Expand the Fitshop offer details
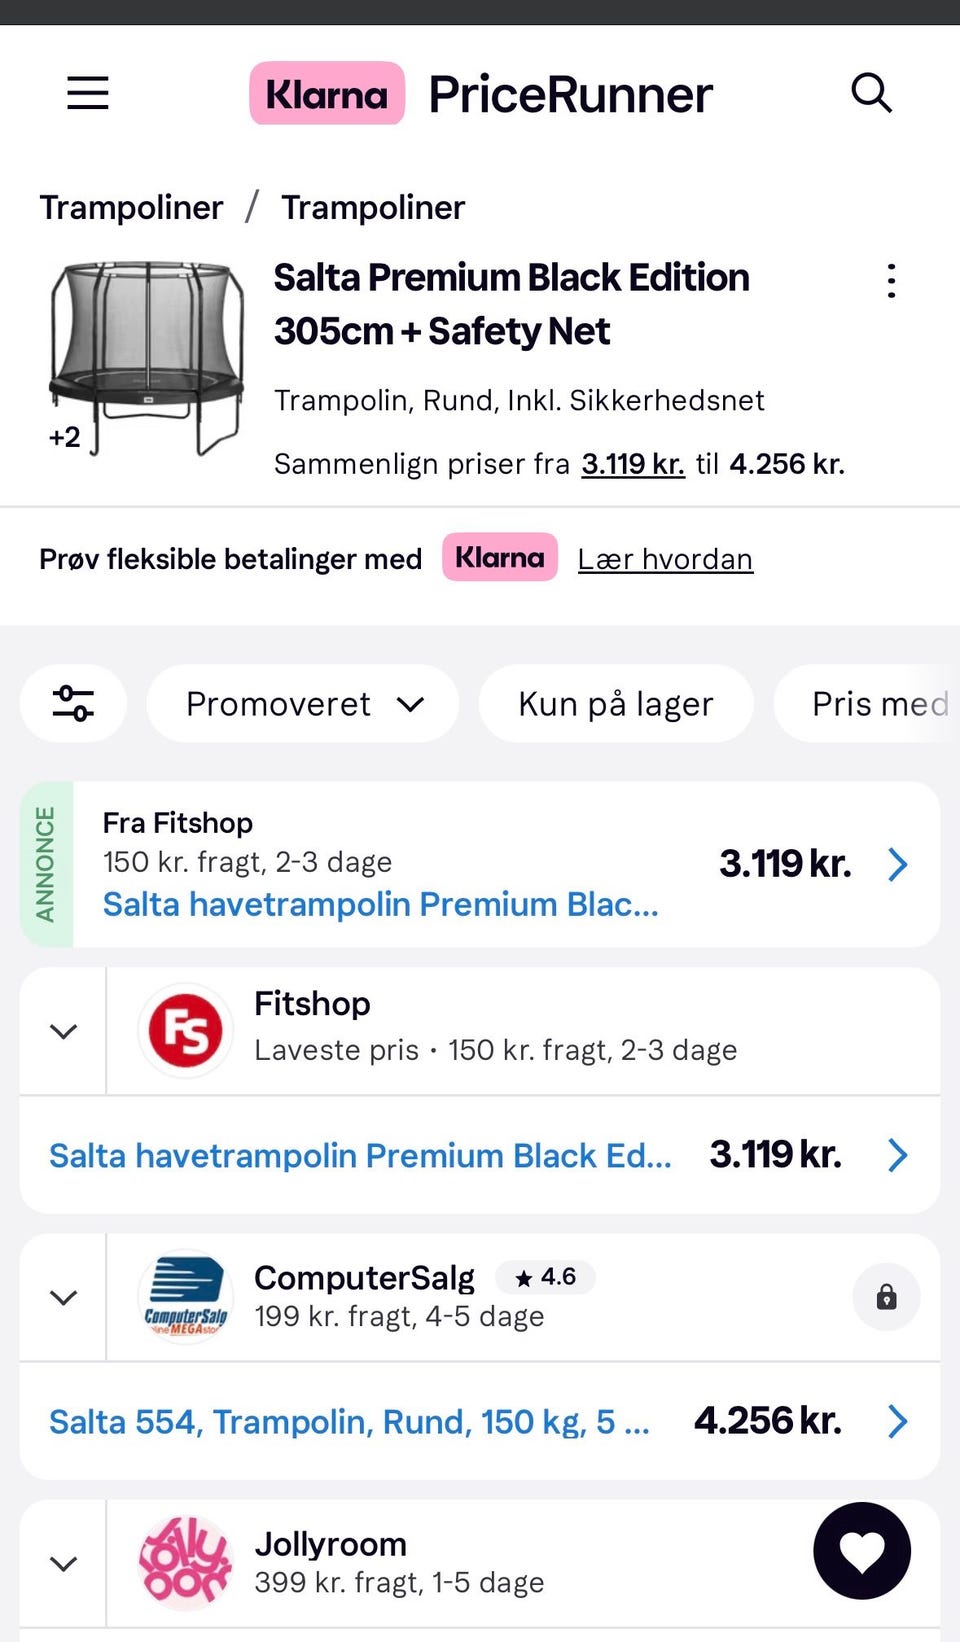960x1642 pixels. [64, 1031]
